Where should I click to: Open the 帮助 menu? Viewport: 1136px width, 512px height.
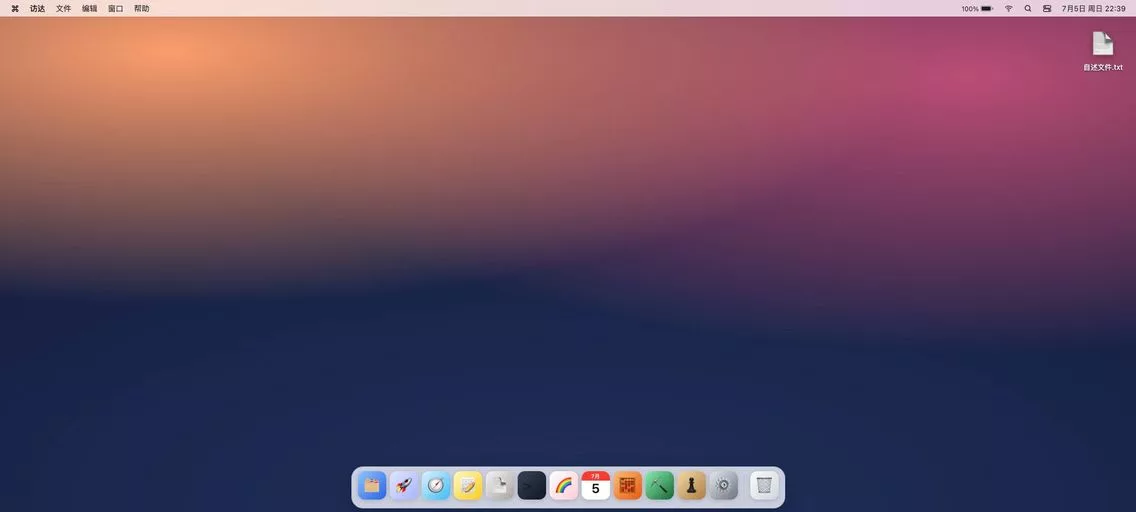tap(141, 9)
